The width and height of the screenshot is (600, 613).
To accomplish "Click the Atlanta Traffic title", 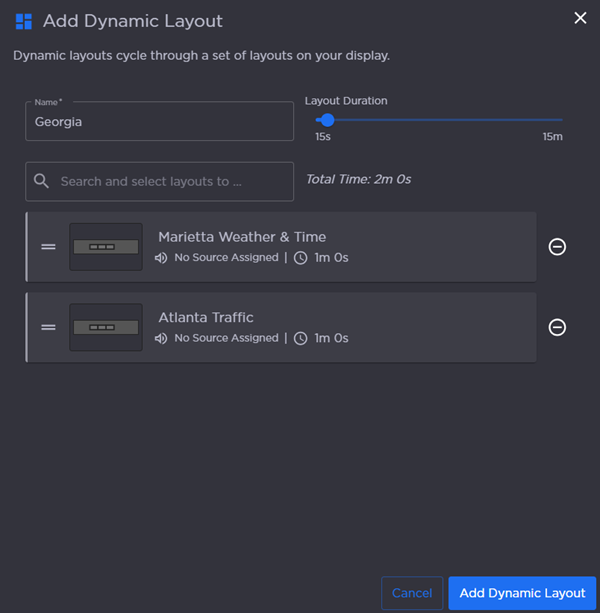I will coord(206,317).
